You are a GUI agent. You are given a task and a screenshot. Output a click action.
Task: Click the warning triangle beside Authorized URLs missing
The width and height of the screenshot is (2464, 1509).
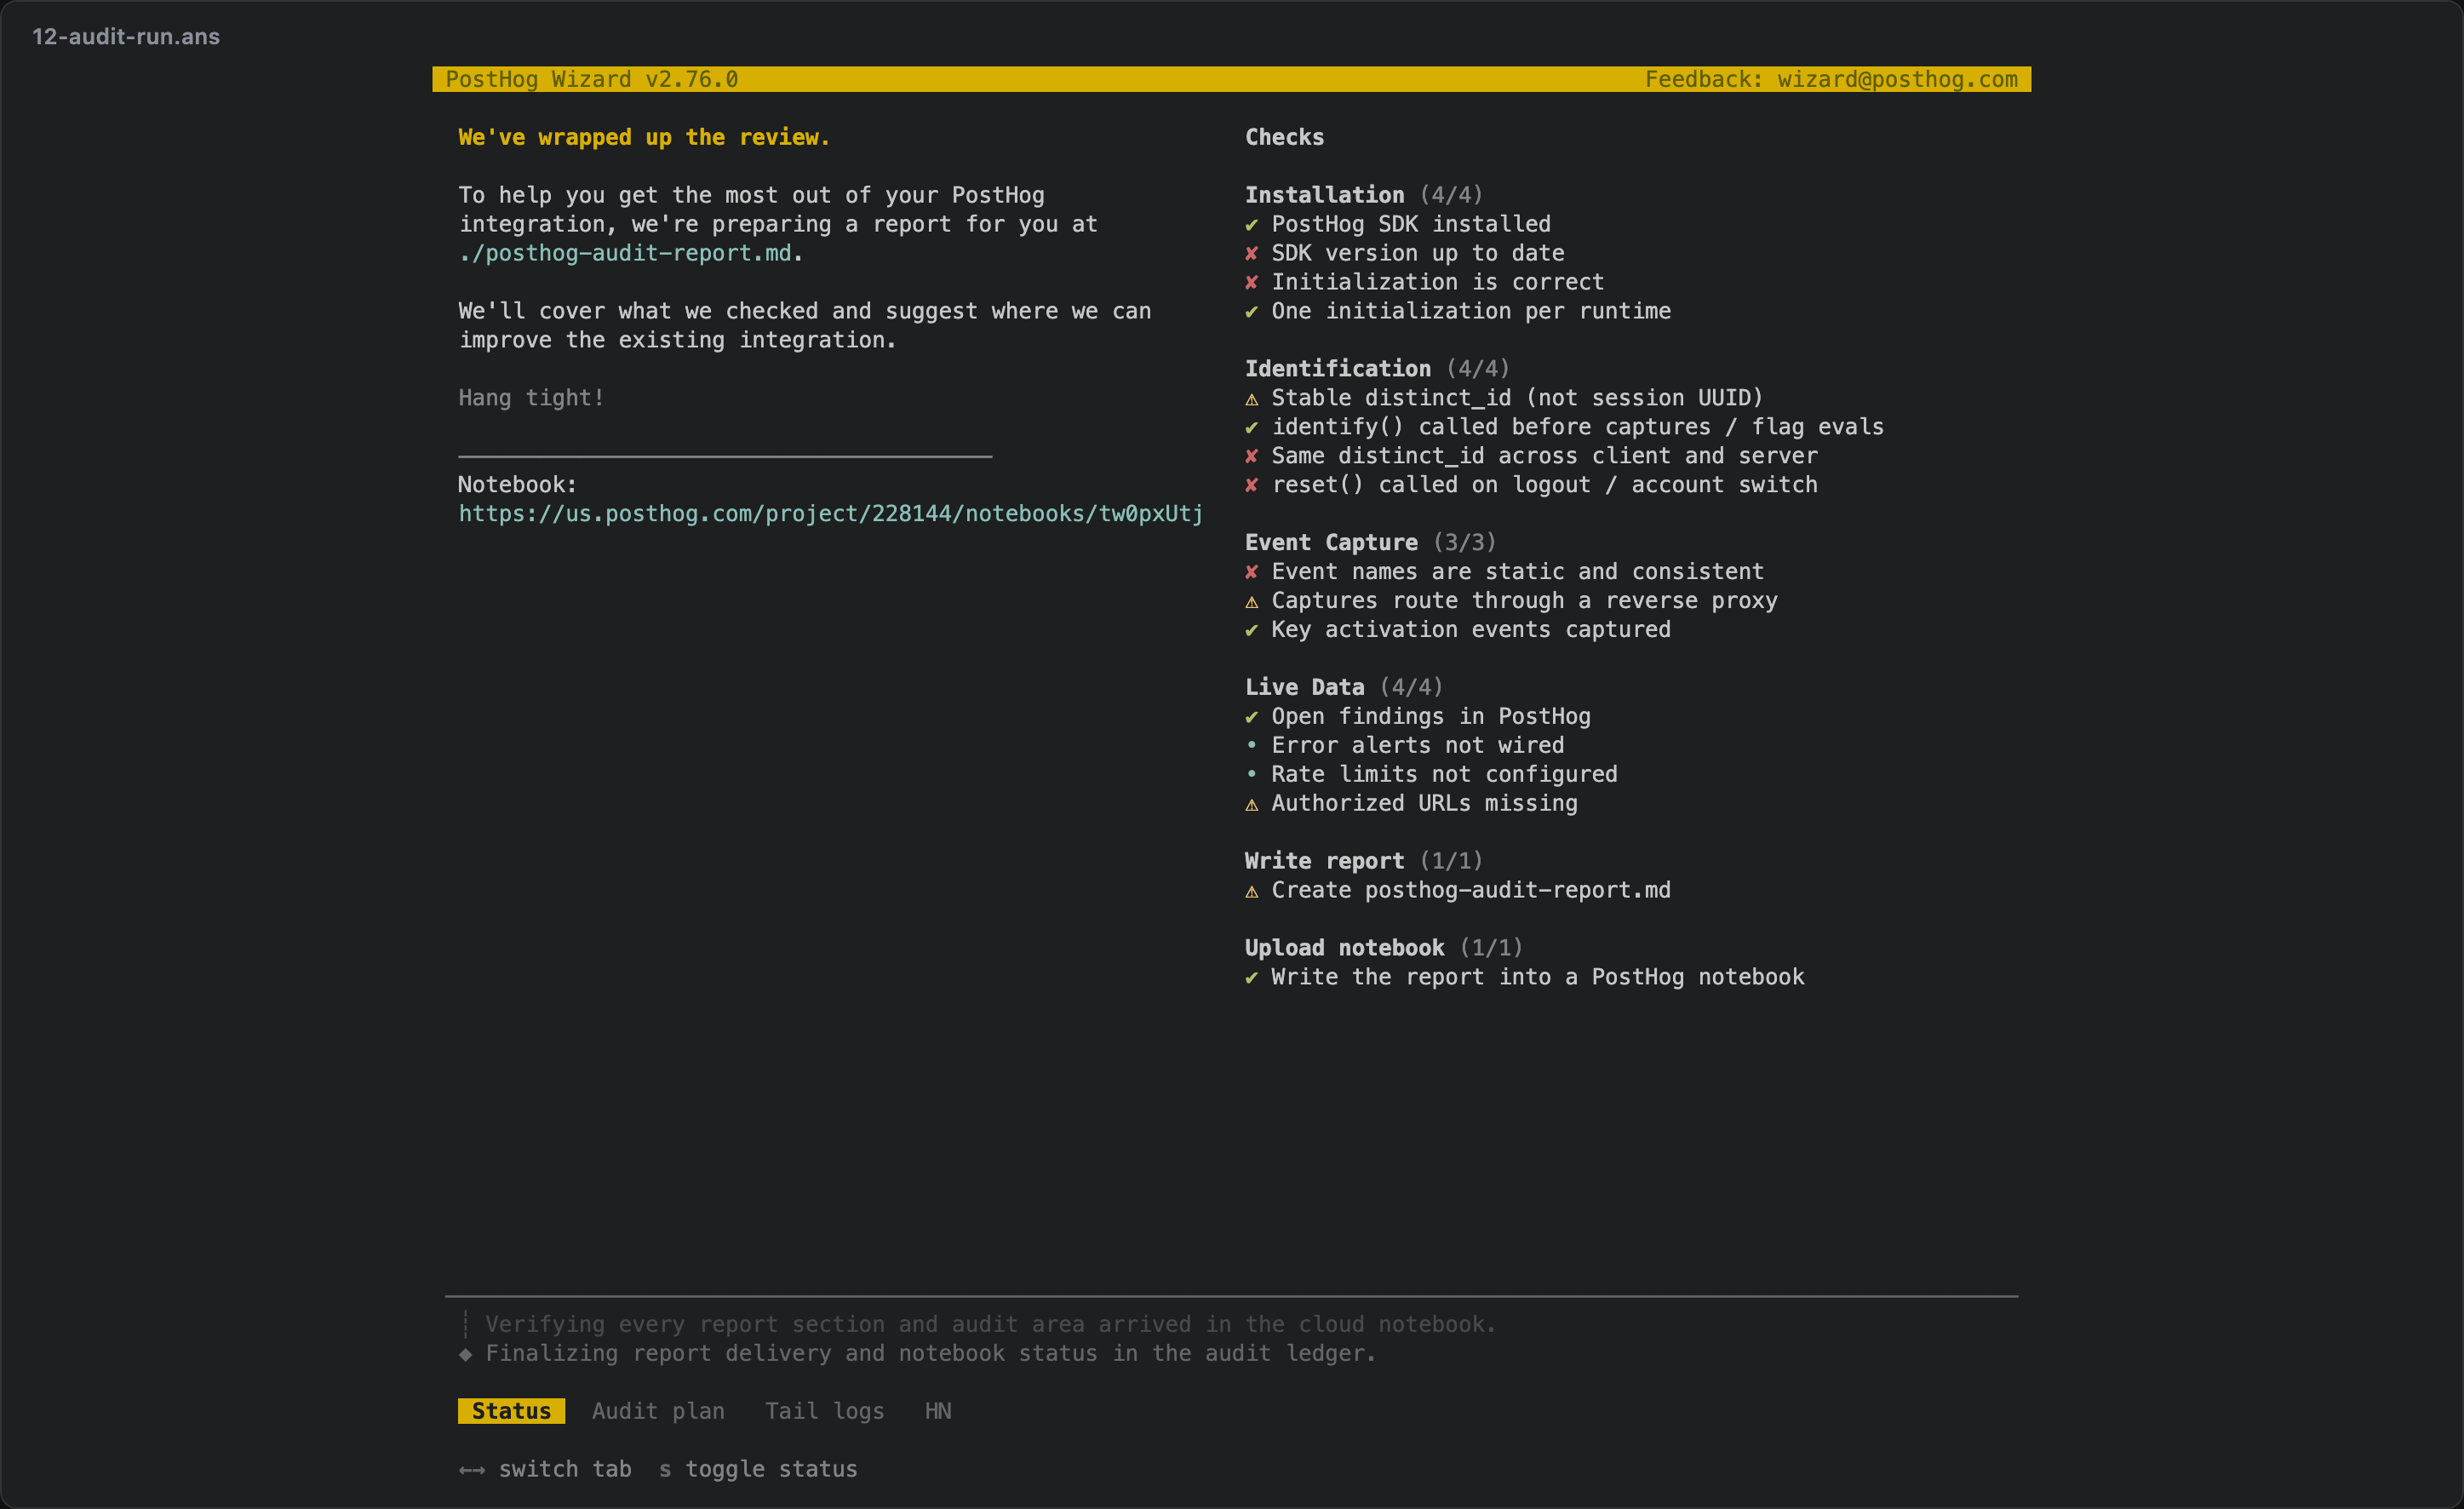point(1251,805)
